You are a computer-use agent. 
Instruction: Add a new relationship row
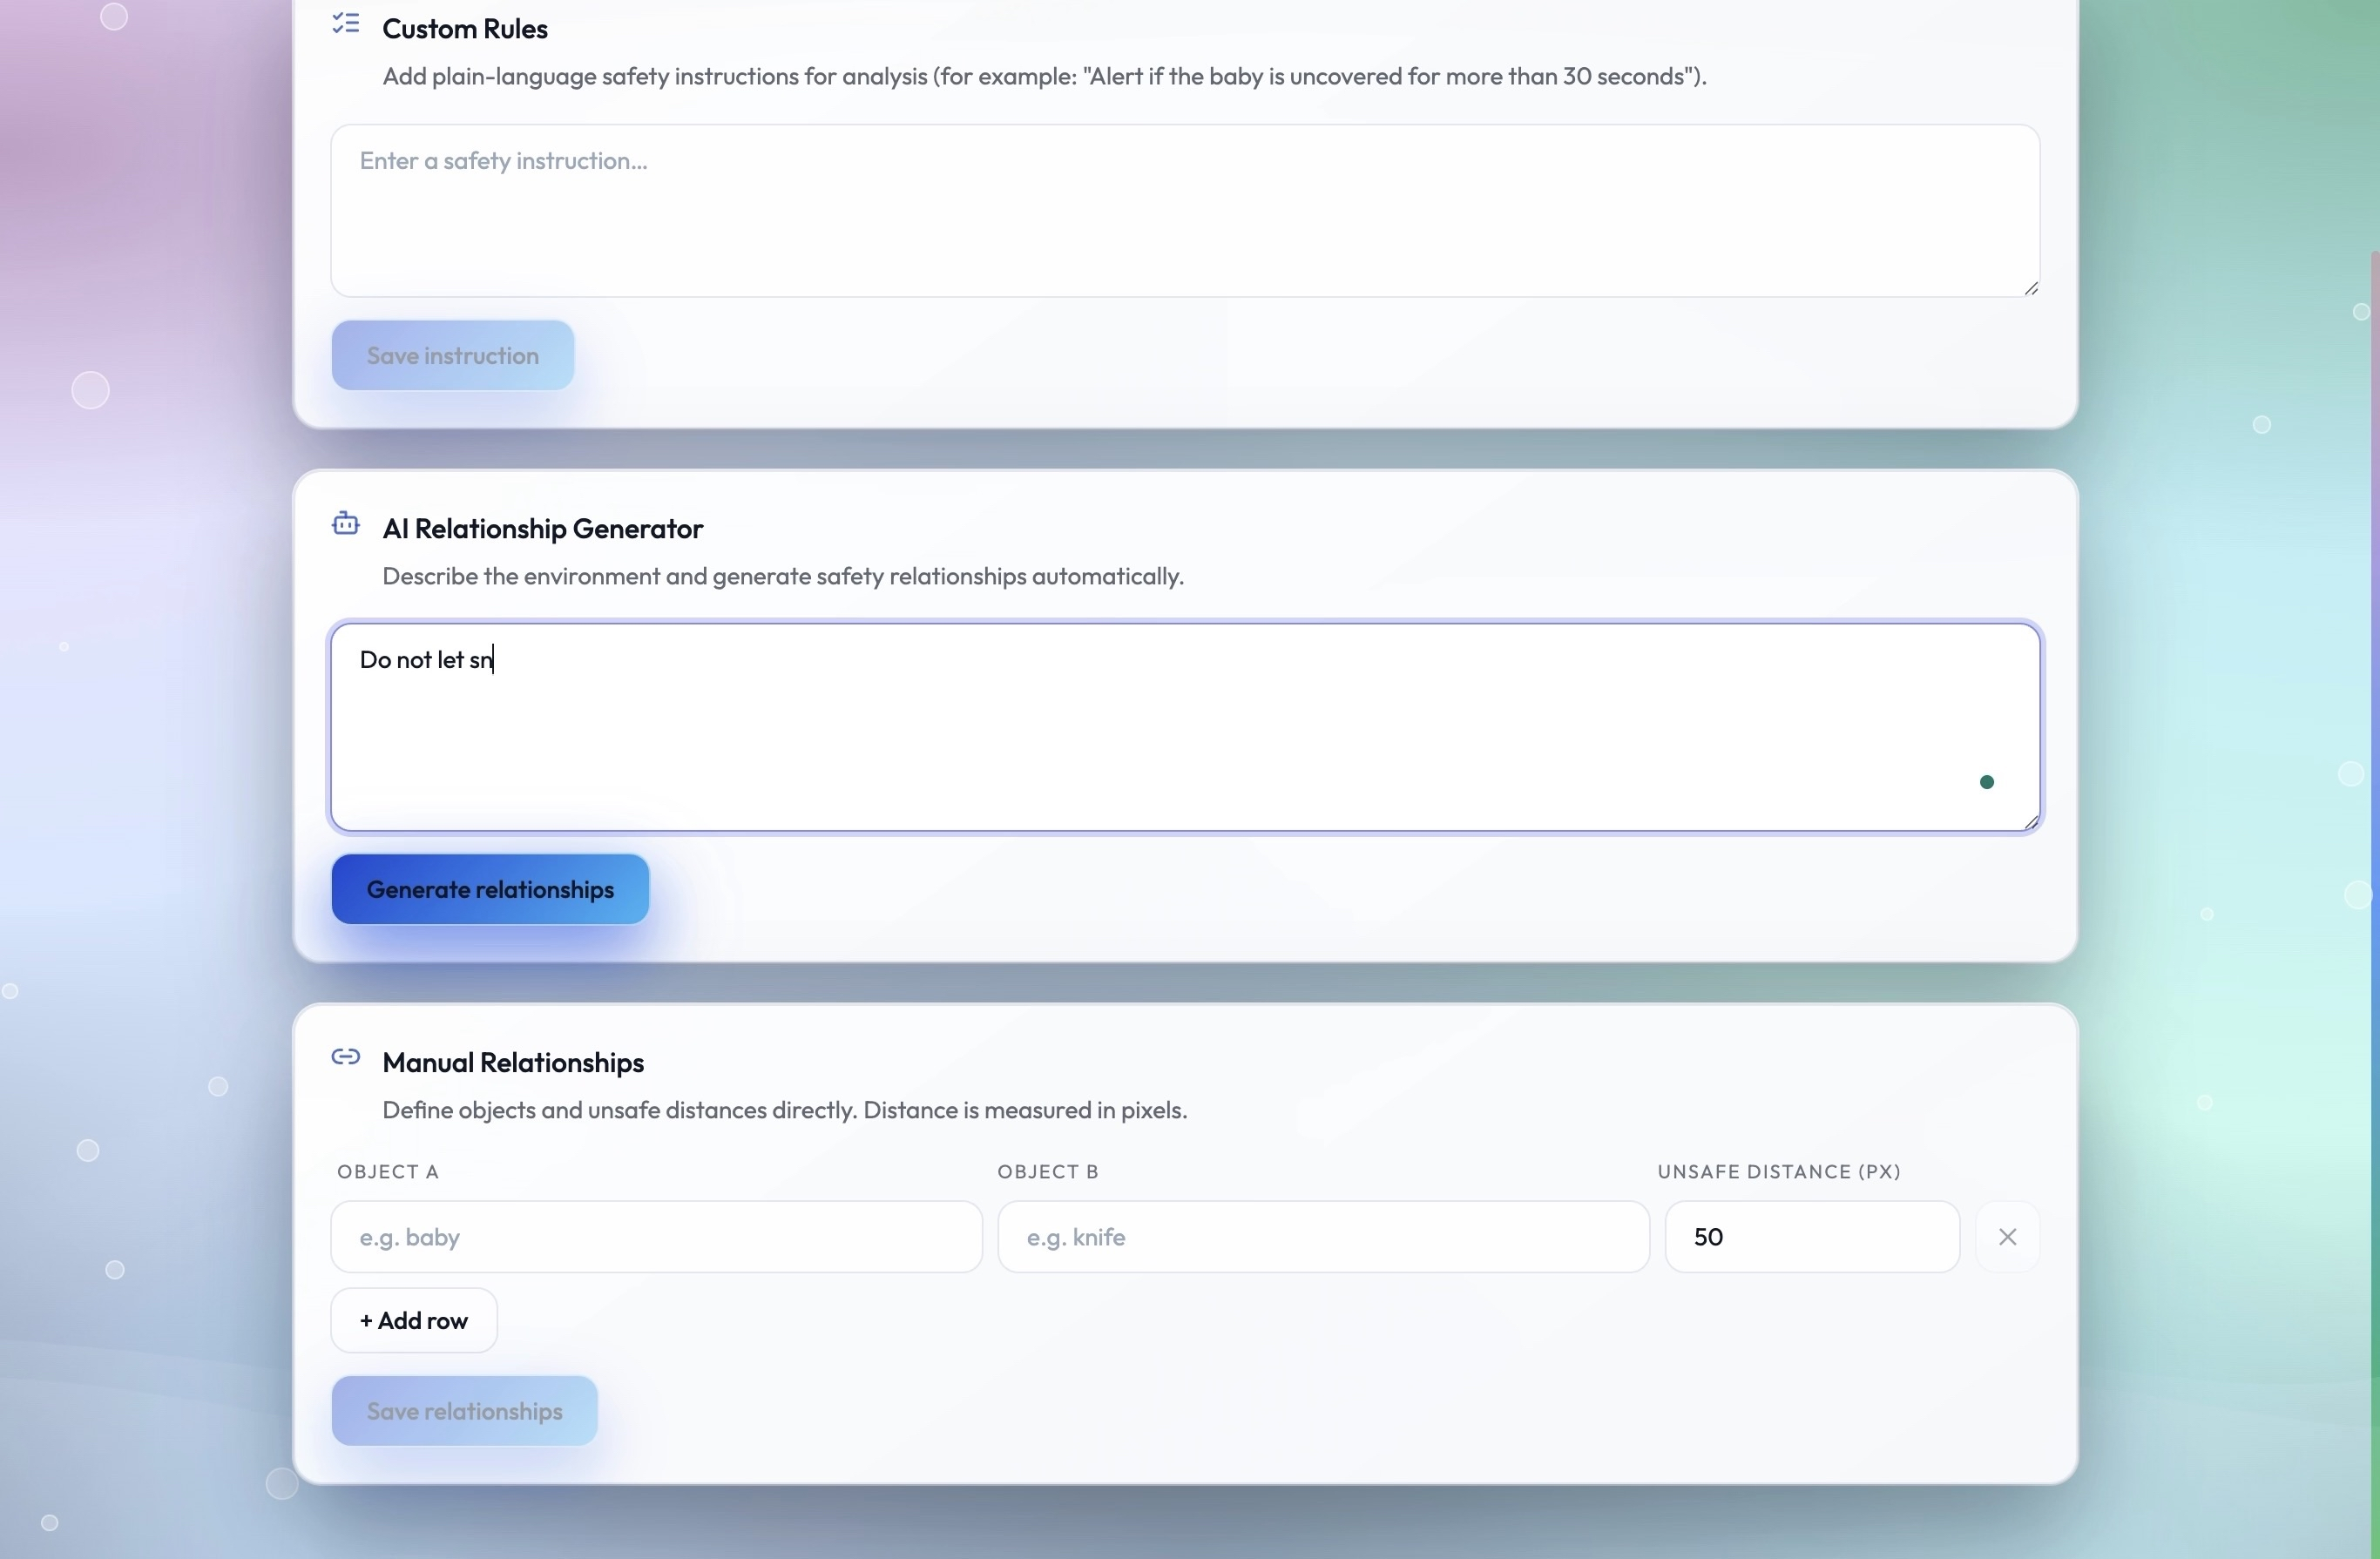click(x=414, y=1321)
